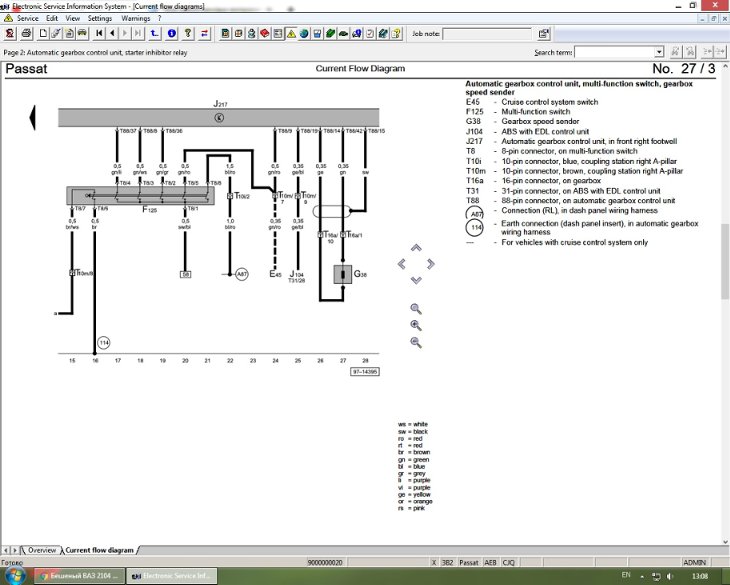Viewport: 730px width, 585px height.
Task: Click the second find binoculars button
Action: (690, 52)
